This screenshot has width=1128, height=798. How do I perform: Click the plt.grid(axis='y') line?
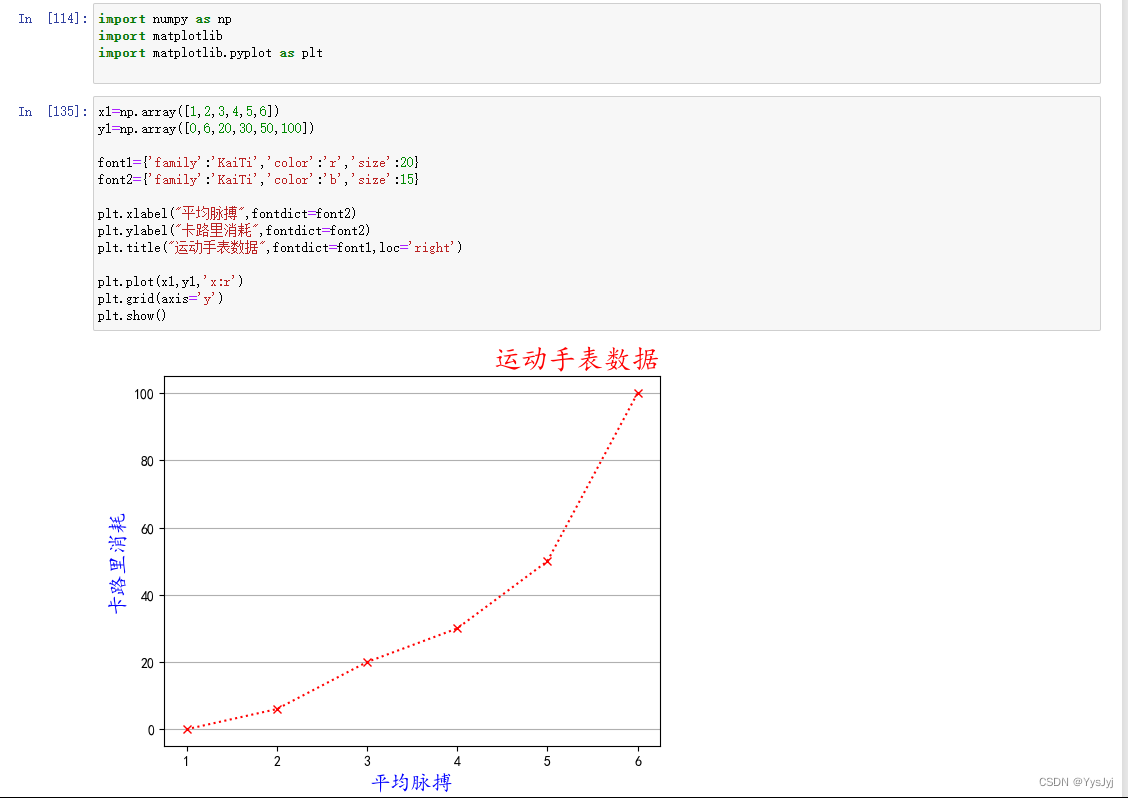coord(160,299)
